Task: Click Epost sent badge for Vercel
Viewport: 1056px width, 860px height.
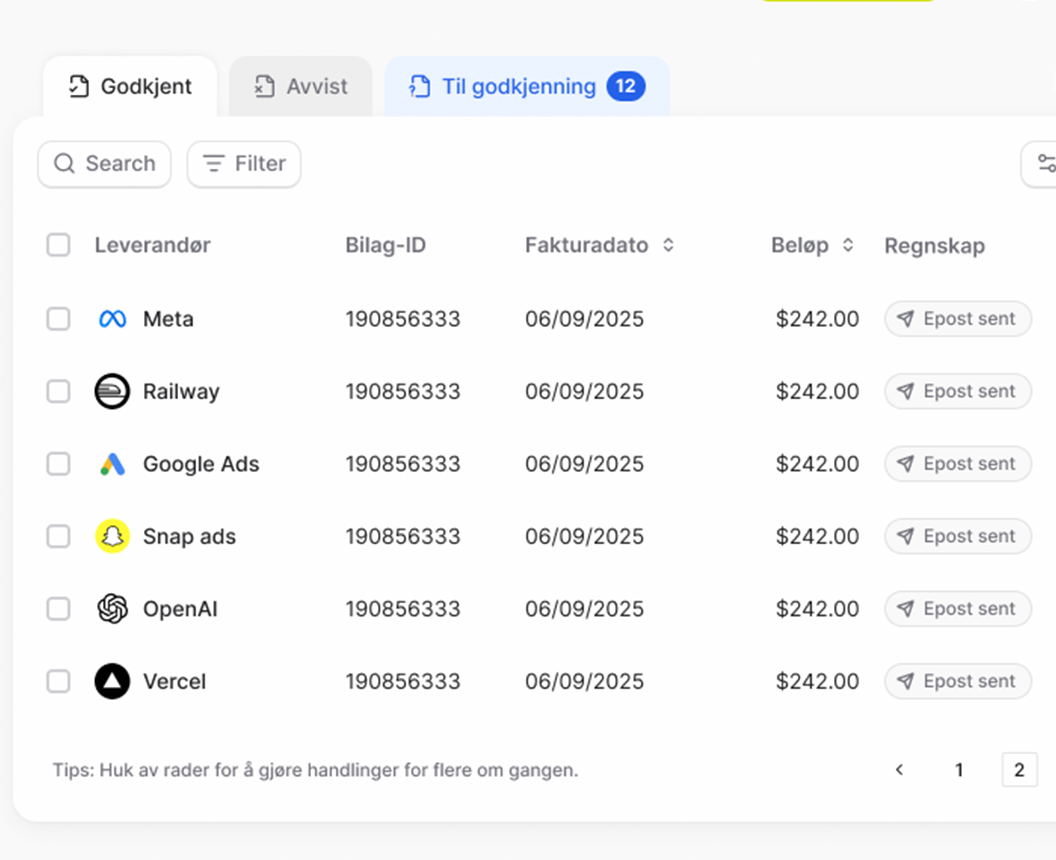Action: (957, 682)
